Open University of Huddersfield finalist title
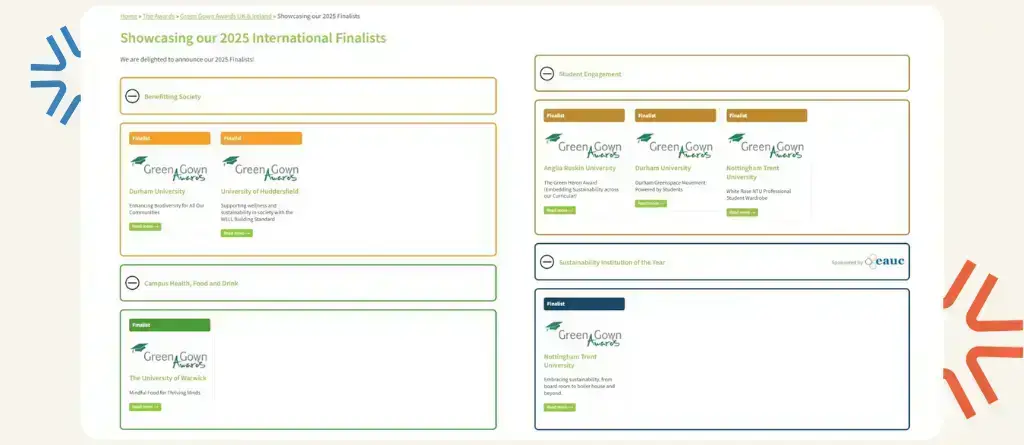The image size is (1024, 445). pyautogui.click(x=259, y=191)
